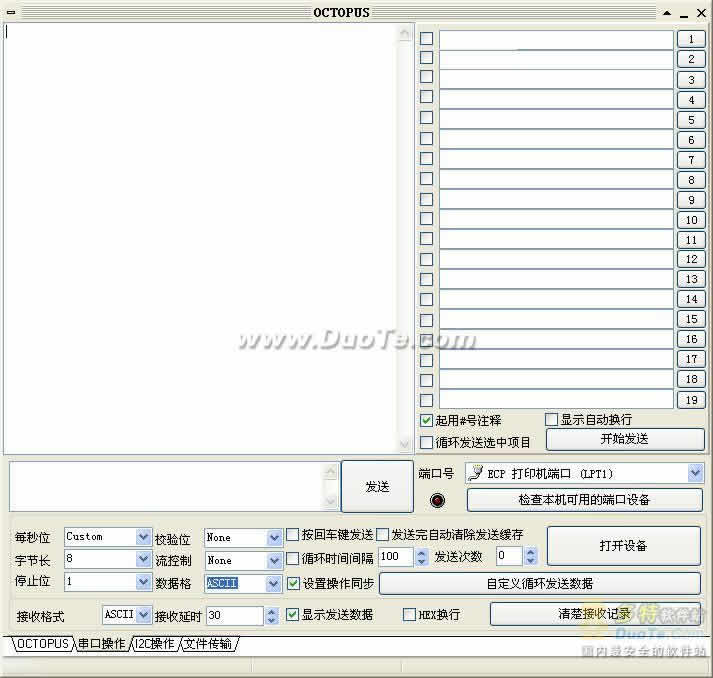Click the text field of send row 12
This screenshot has height=678, width=713.
556,259
